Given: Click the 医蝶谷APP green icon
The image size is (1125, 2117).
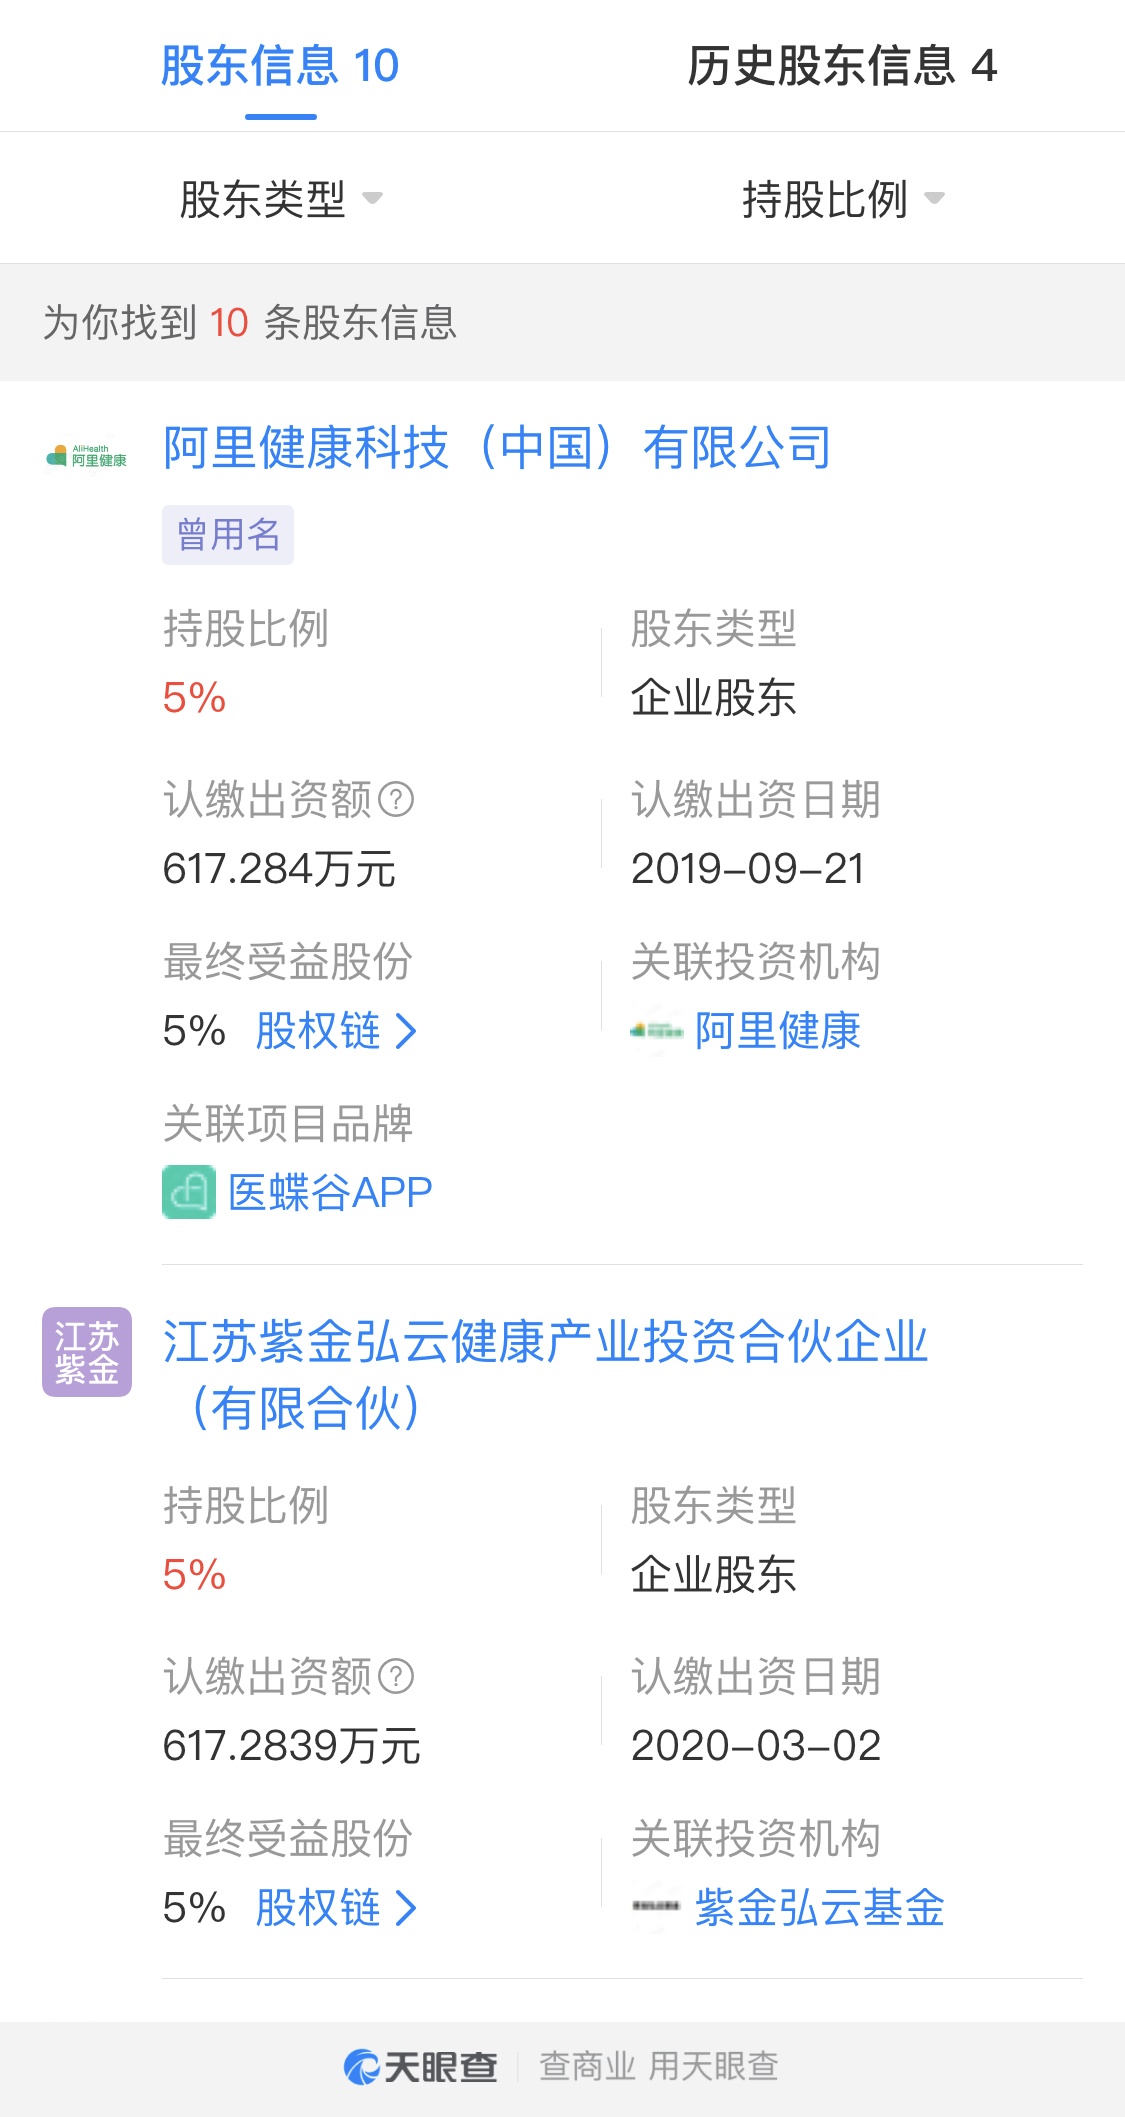Looking at the screenshot, I should pos(188,1192).
